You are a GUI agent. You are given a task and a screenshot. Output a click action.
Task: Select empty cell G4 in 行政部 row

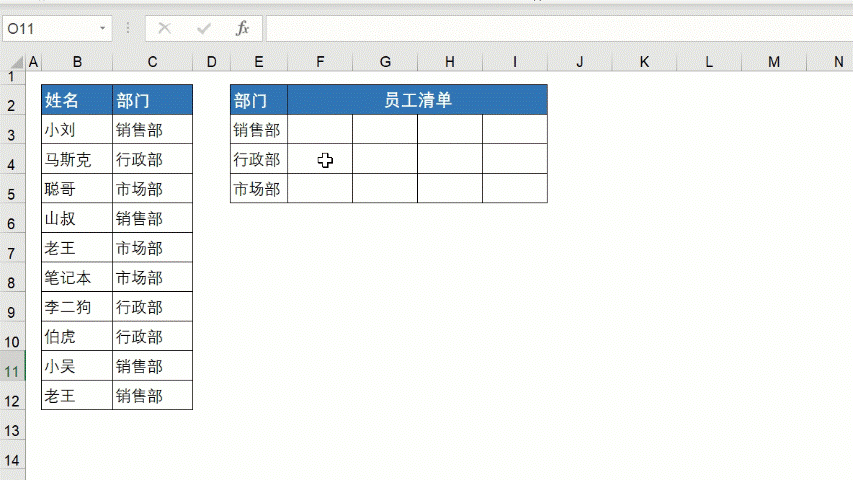click(385, 159)
